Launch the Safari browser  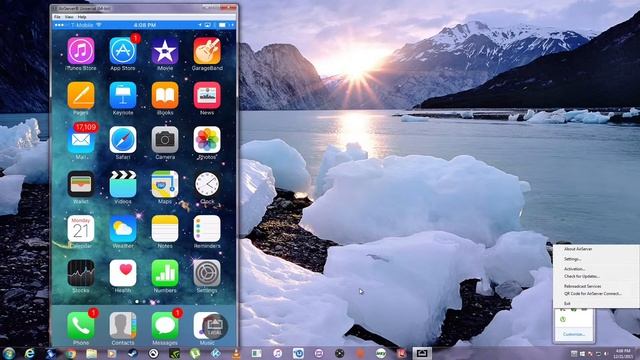click(123, 140)
